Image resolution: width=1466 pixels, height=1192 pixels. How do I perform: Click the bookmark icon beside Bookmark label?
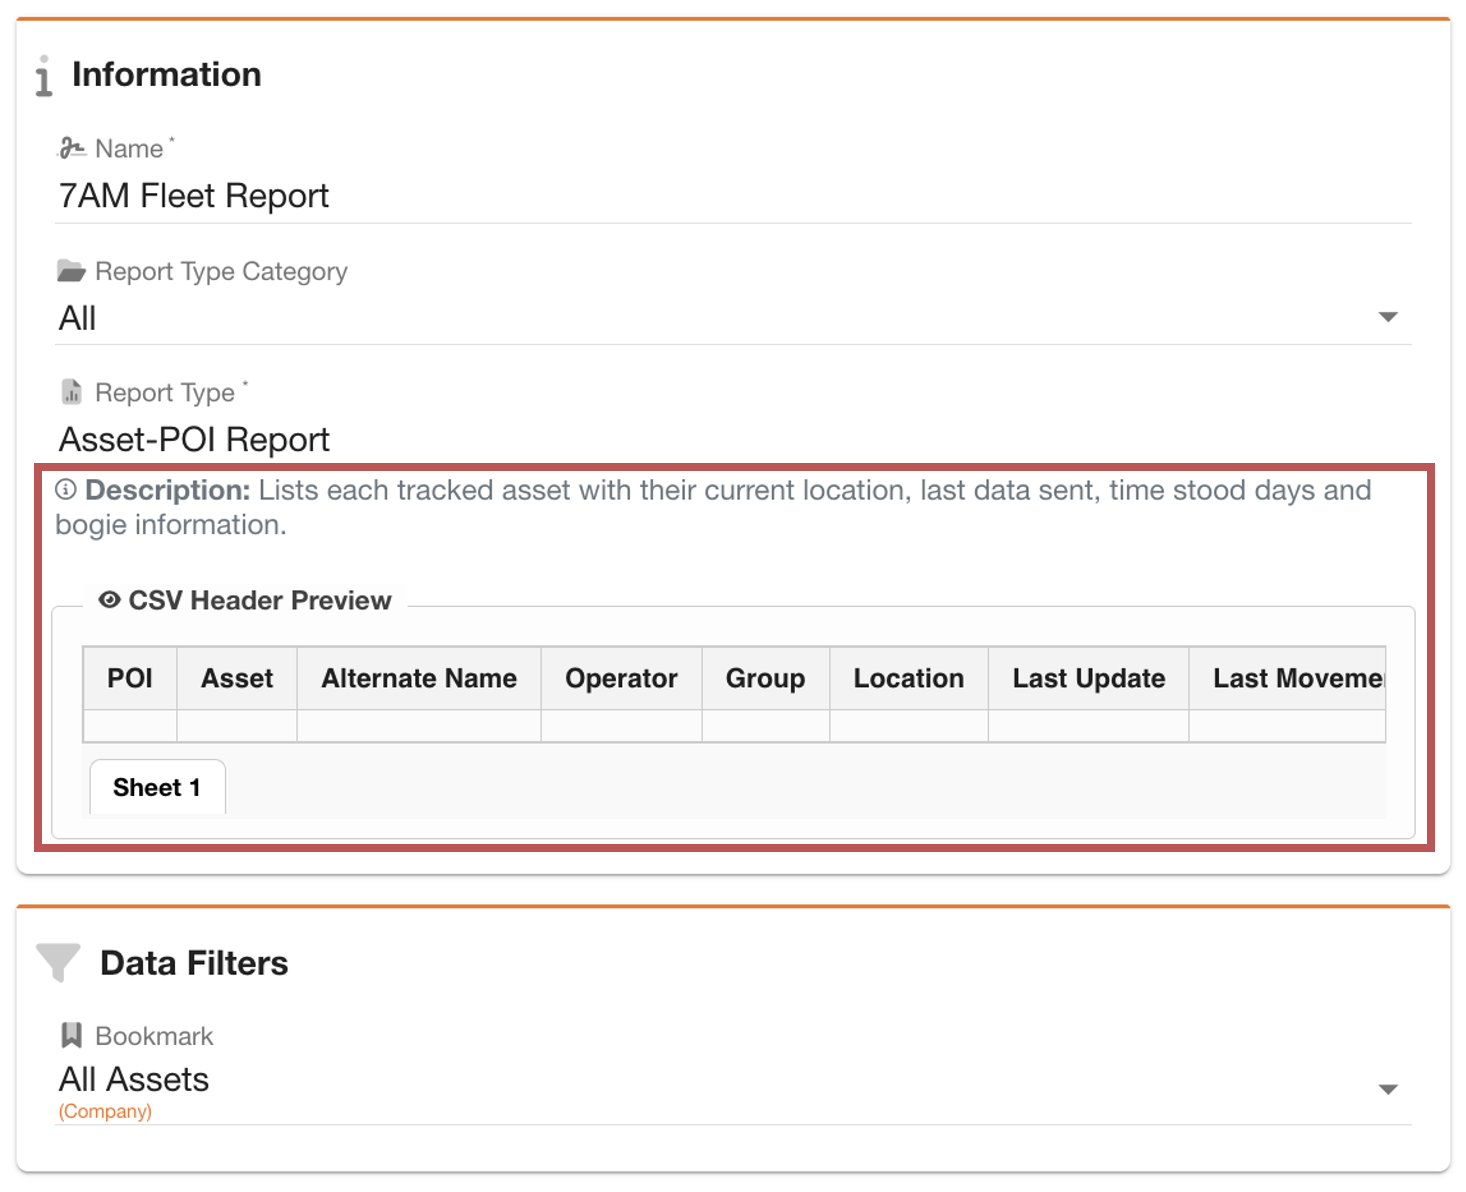(71, 1035)
